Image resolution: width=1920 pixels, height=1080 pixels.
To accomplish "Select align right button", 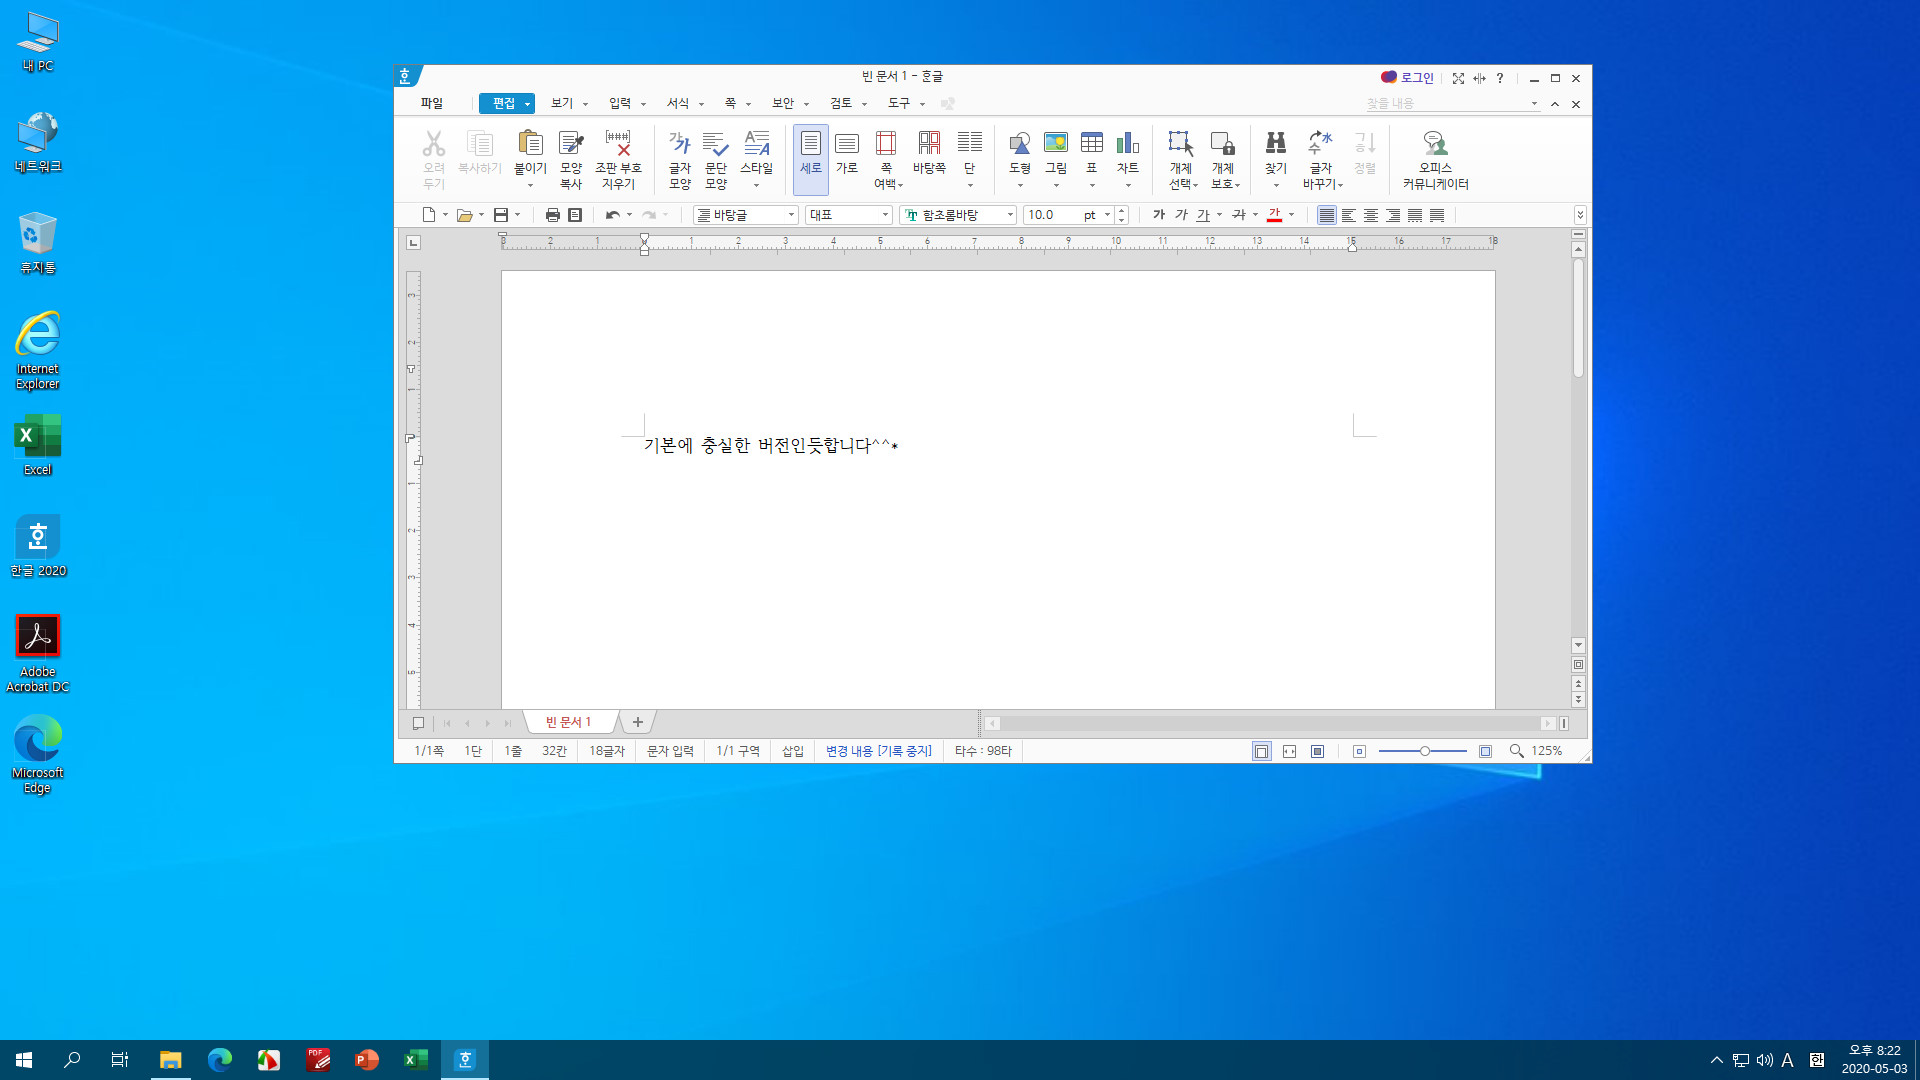I will [1393, 215].
